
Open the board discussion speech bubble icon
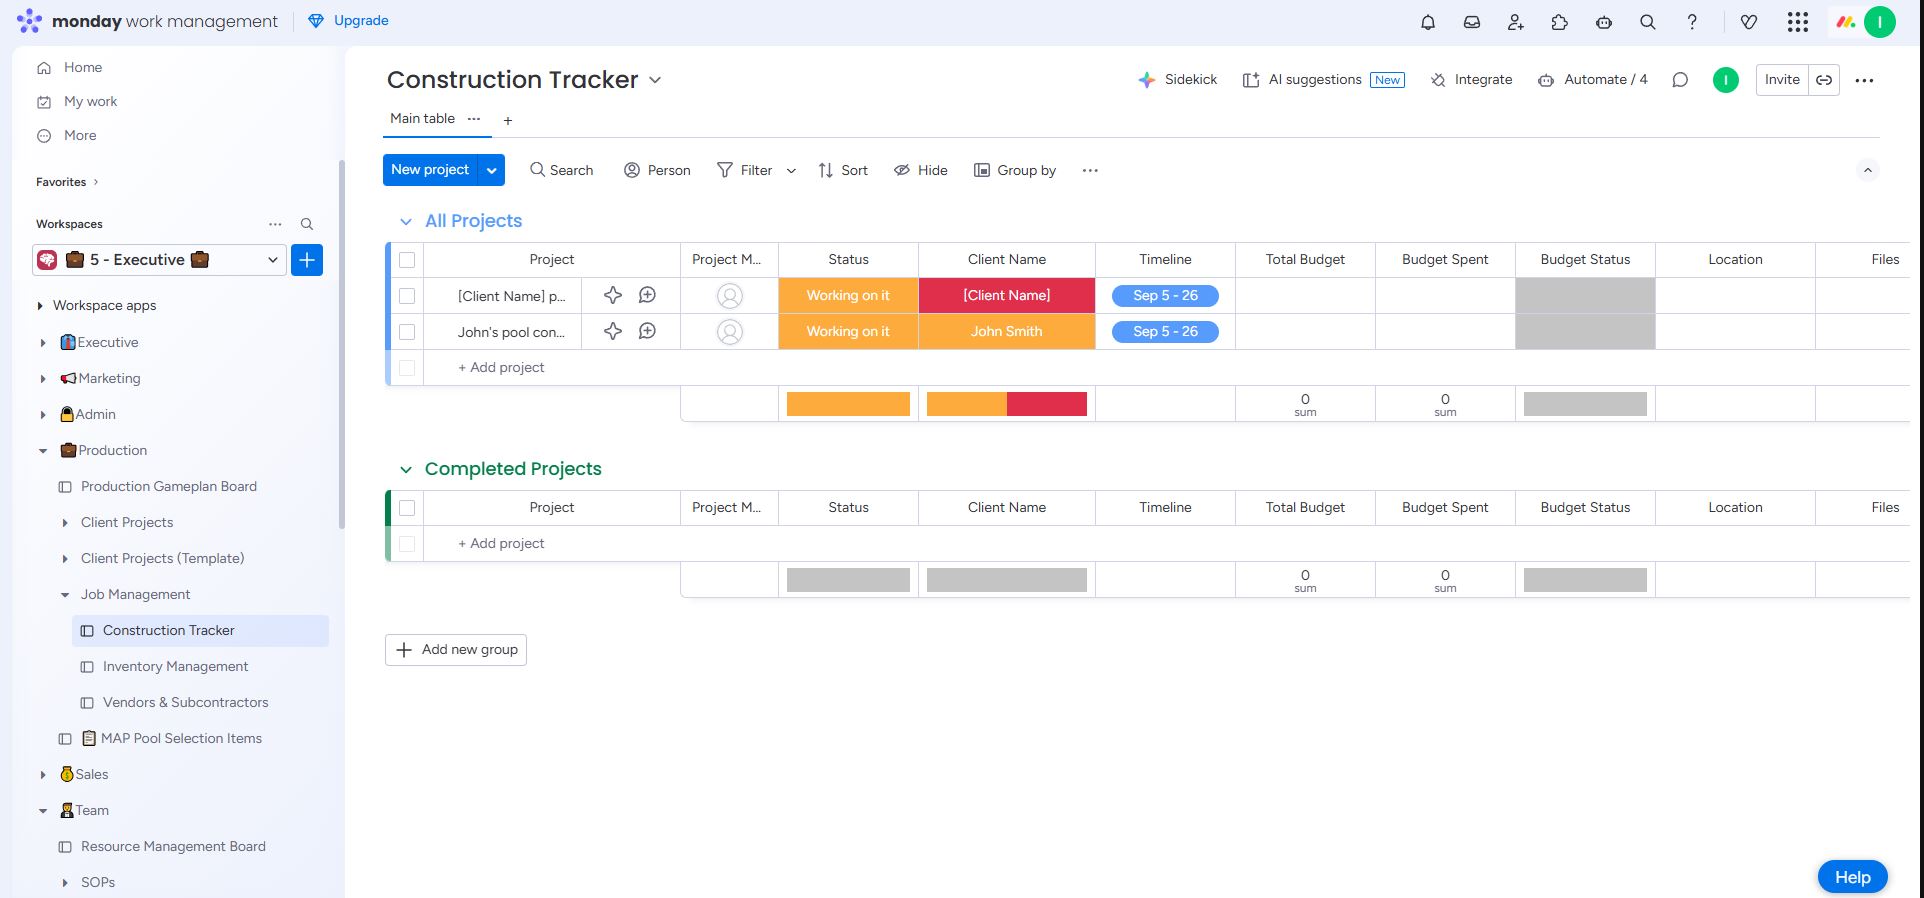[x=1680, y=80]
